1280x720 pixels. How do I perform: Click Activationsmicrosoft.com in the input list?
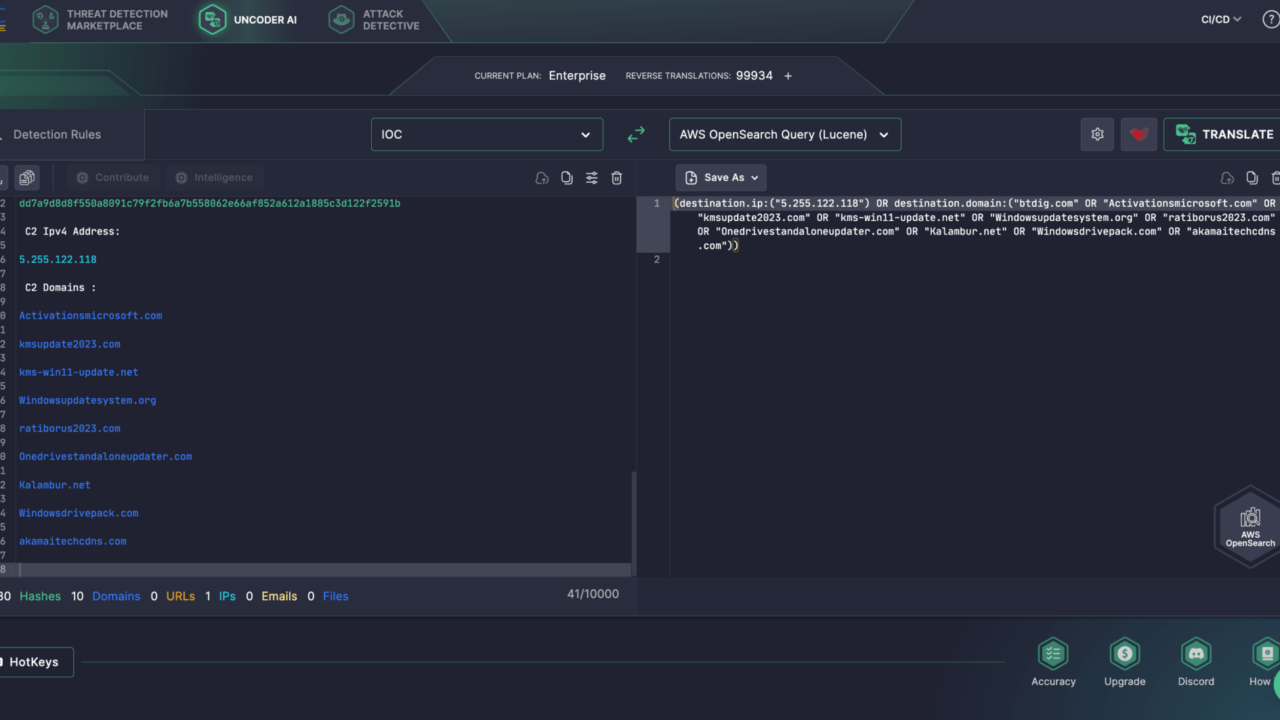click(90, 315)
